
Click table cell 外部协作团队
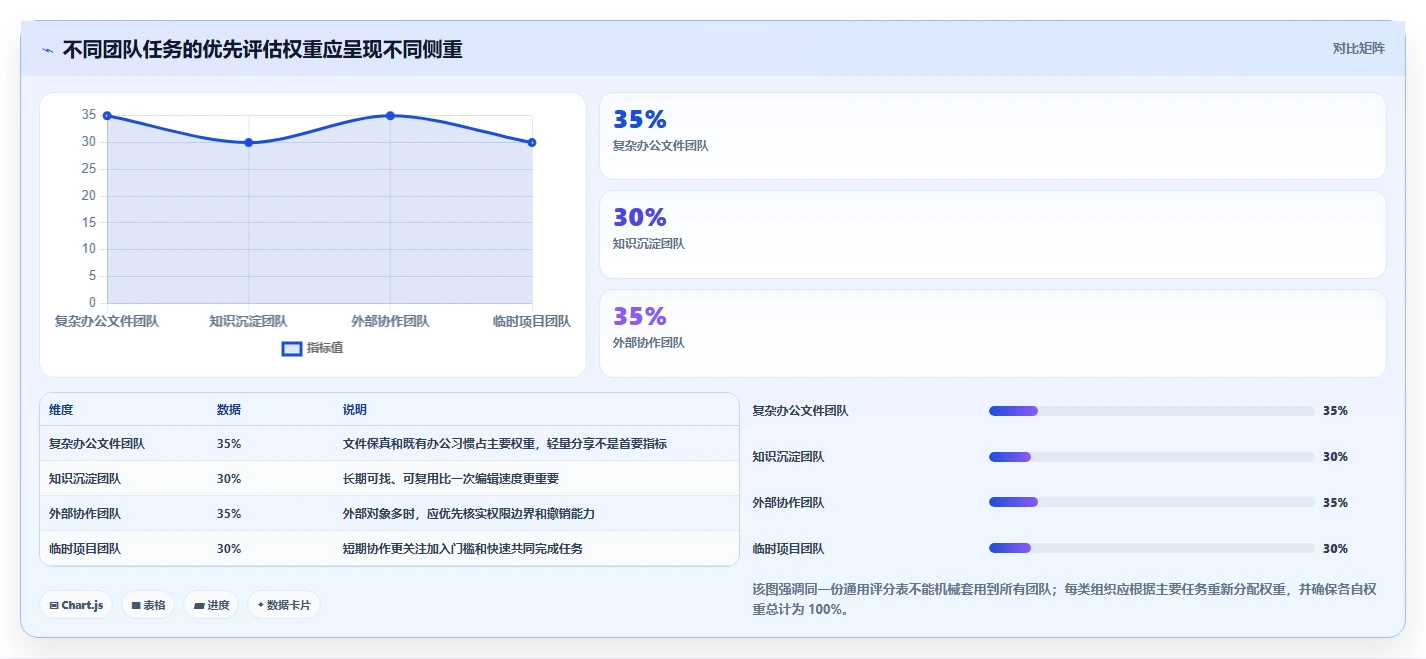click(x=85, y=514)
